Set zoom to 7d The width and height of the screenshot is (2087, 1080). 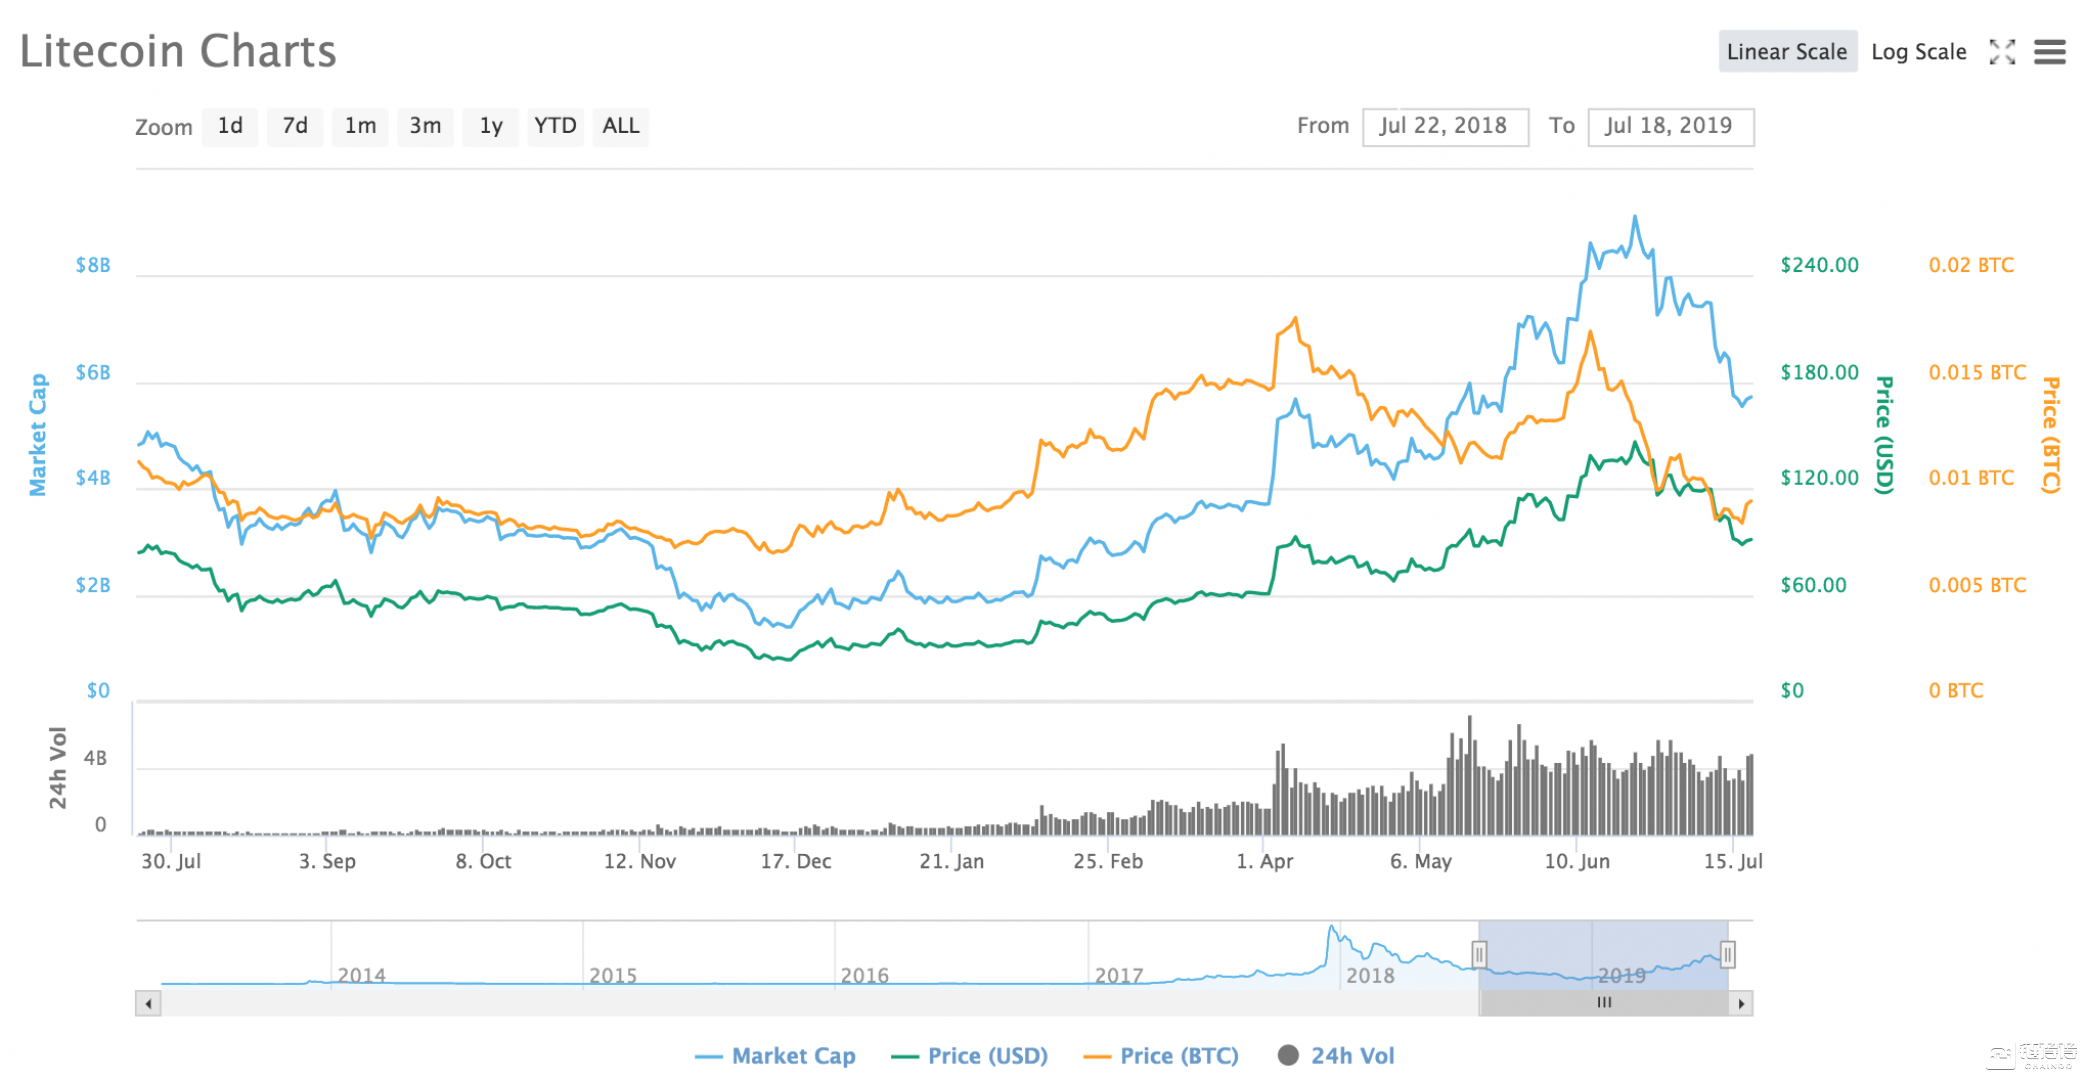pyautogui.click(x=295, y=126)
